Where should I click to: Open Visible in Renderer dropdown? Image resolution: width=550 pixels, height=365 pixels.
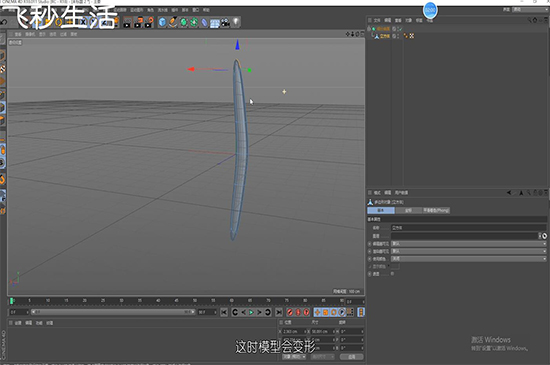[469, 251]
